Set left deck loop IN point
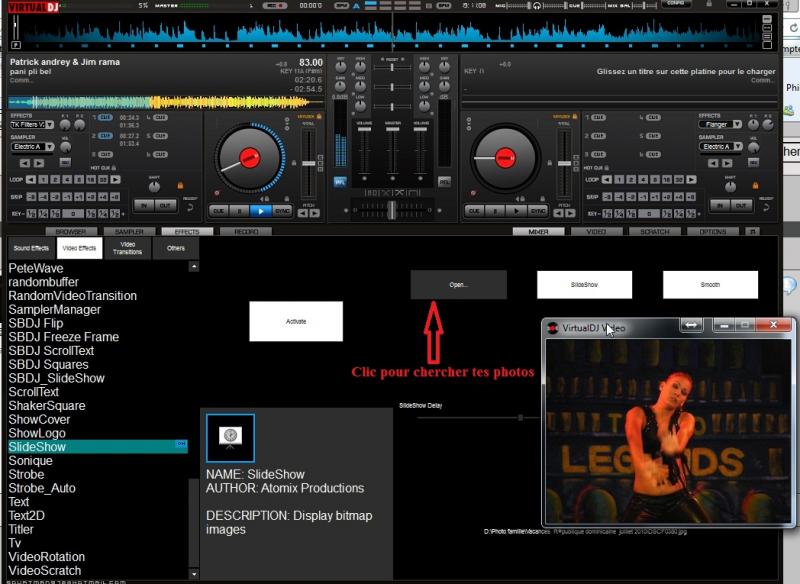 (x=144, y=205)
